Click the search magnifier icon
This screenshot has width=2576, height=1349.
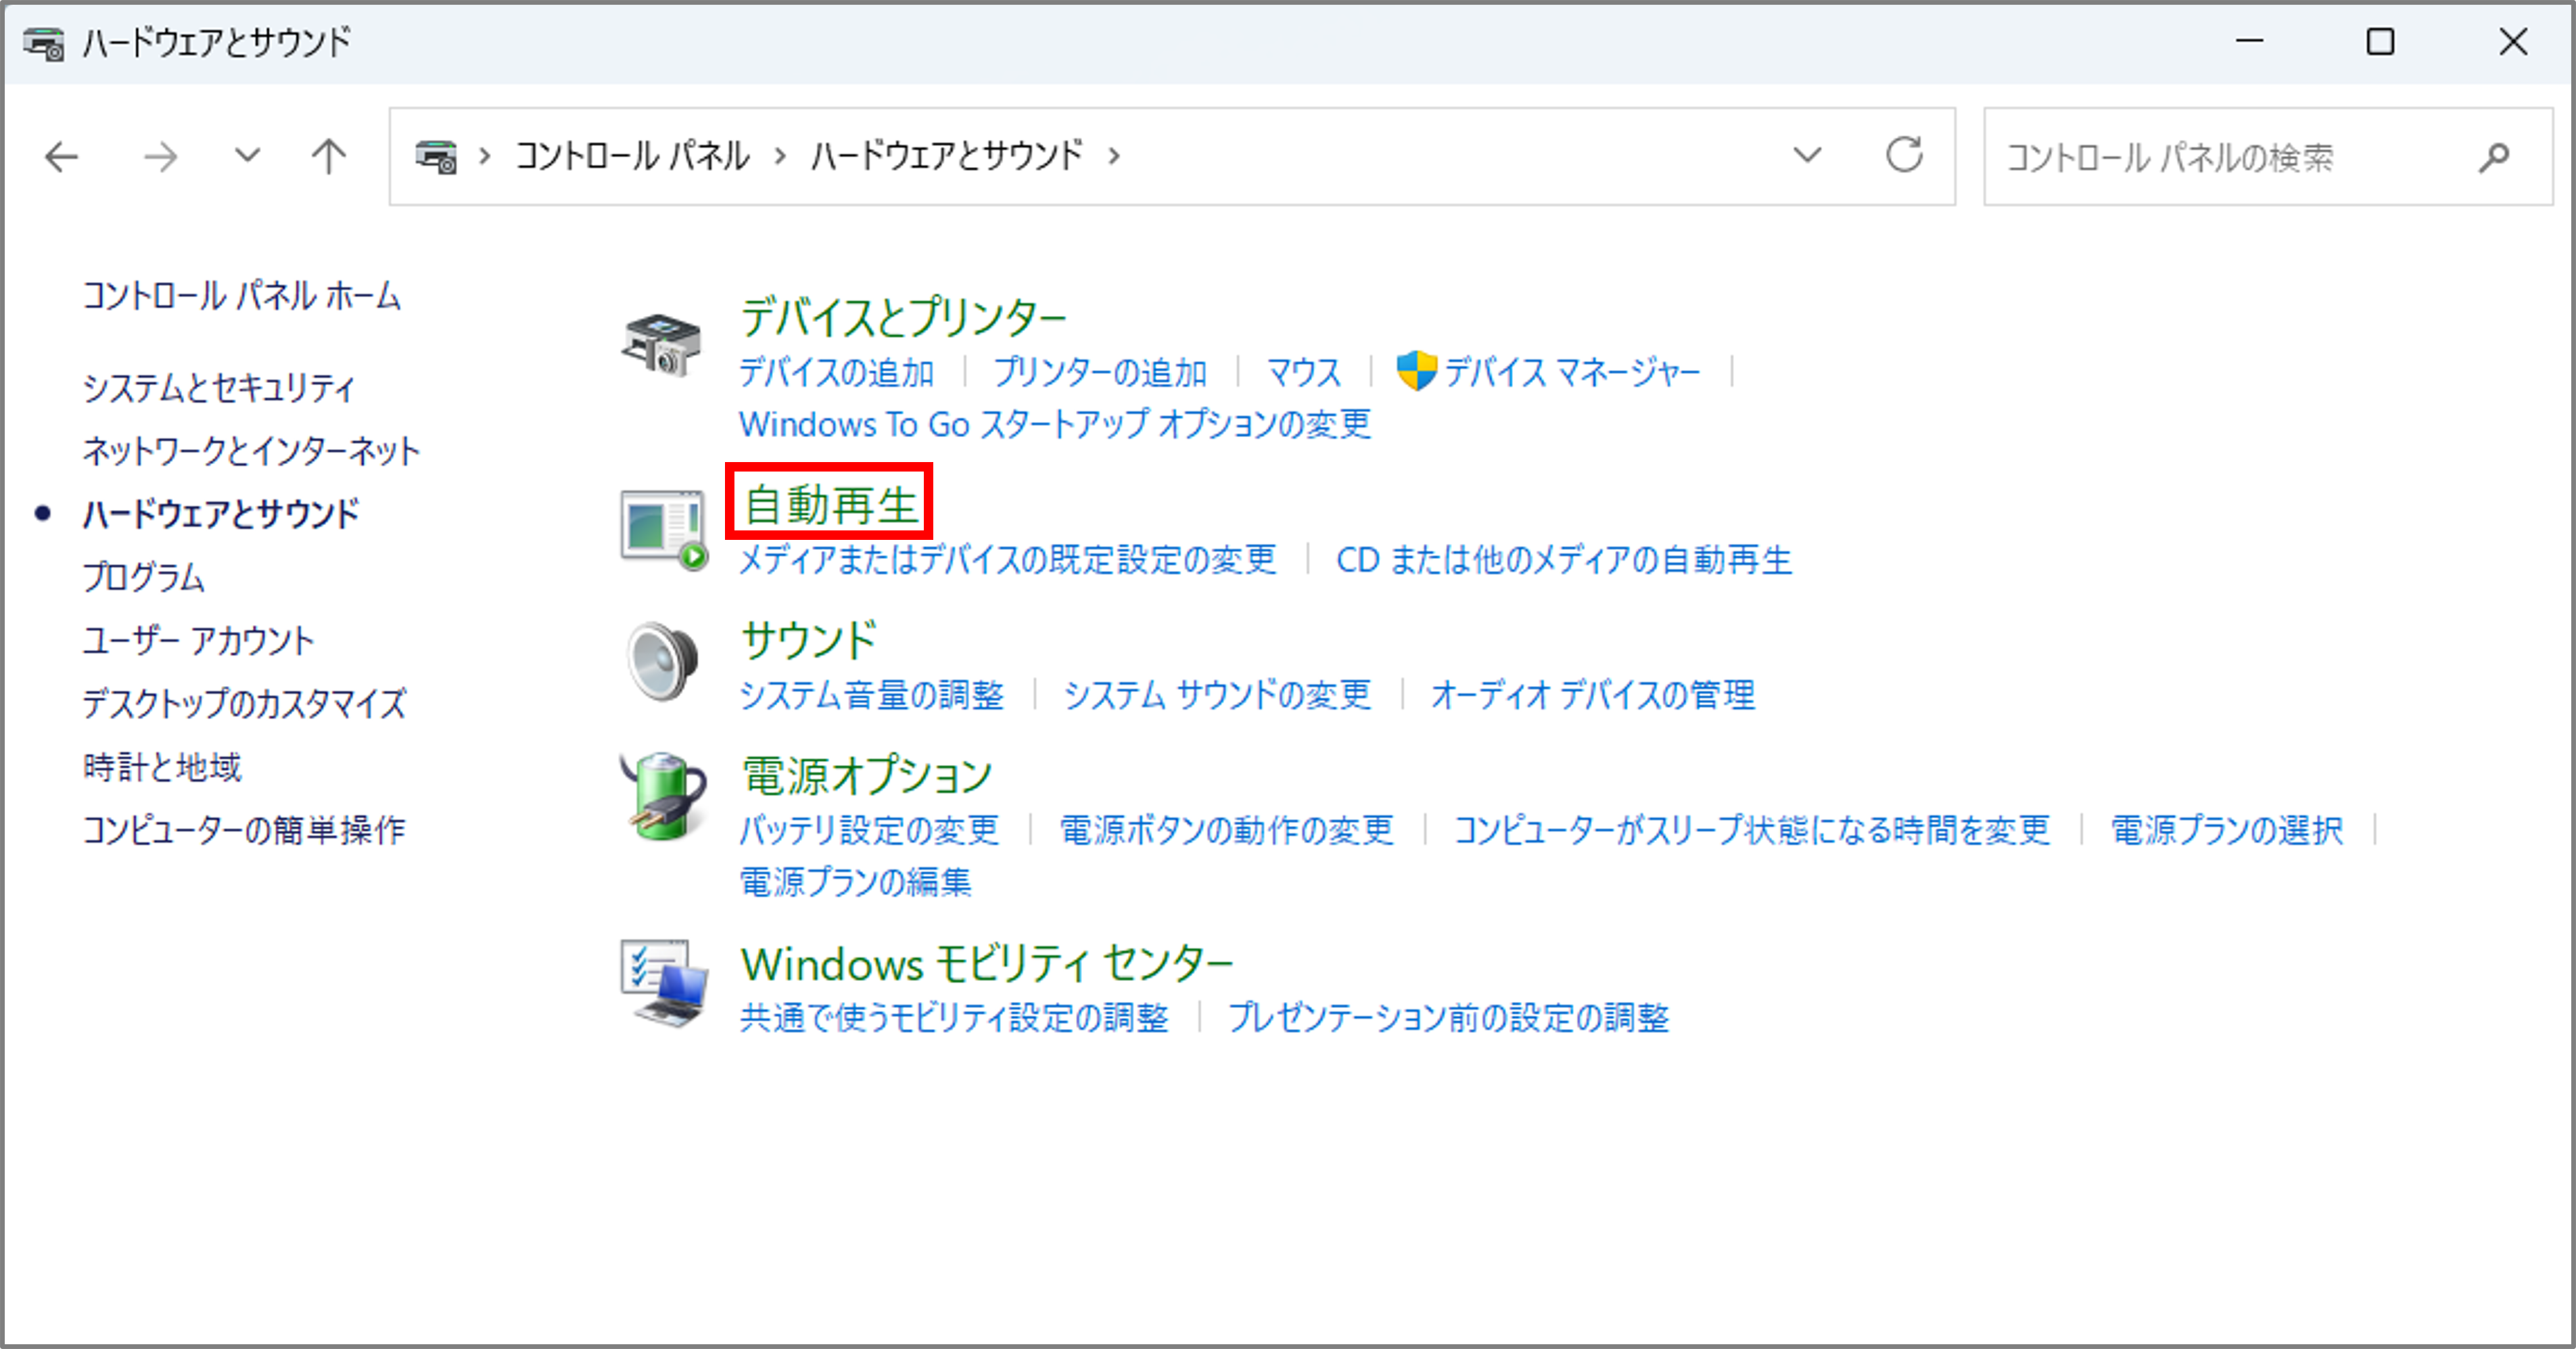2494,157
